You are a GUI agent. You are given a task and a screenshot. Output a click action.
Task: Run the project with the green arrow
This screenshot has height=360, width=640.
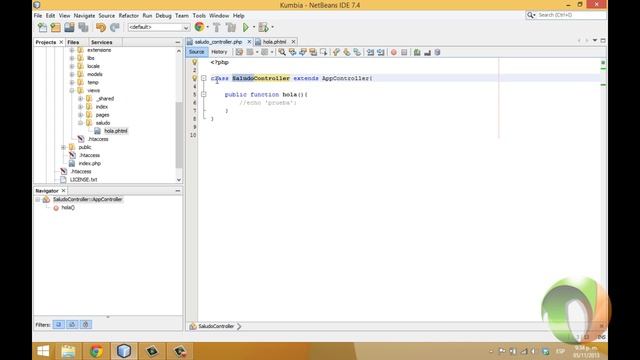point(245,27)
